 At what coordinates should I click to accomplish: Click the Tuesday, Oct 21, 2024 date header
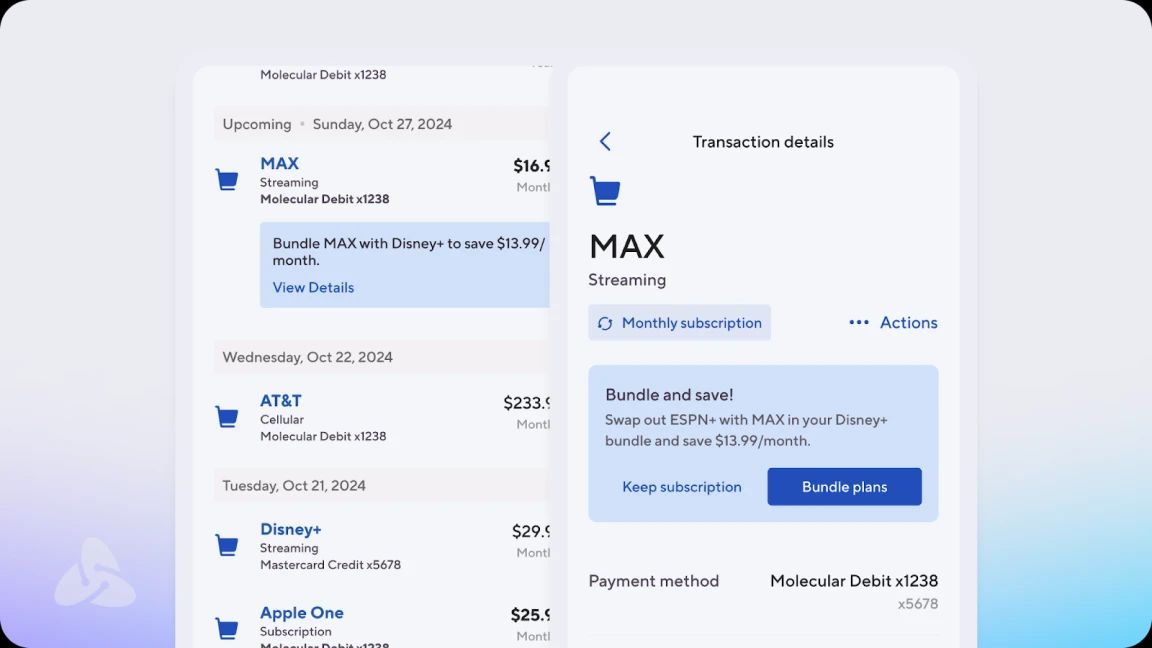coord(382,486)
